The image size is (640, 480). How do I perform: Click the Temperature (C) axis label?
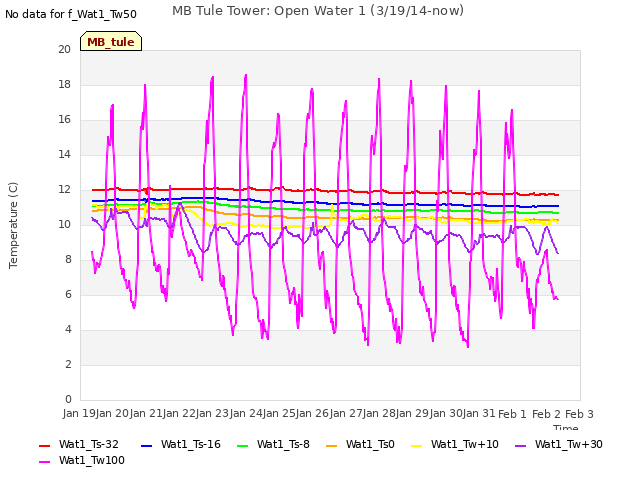point(13,225)
